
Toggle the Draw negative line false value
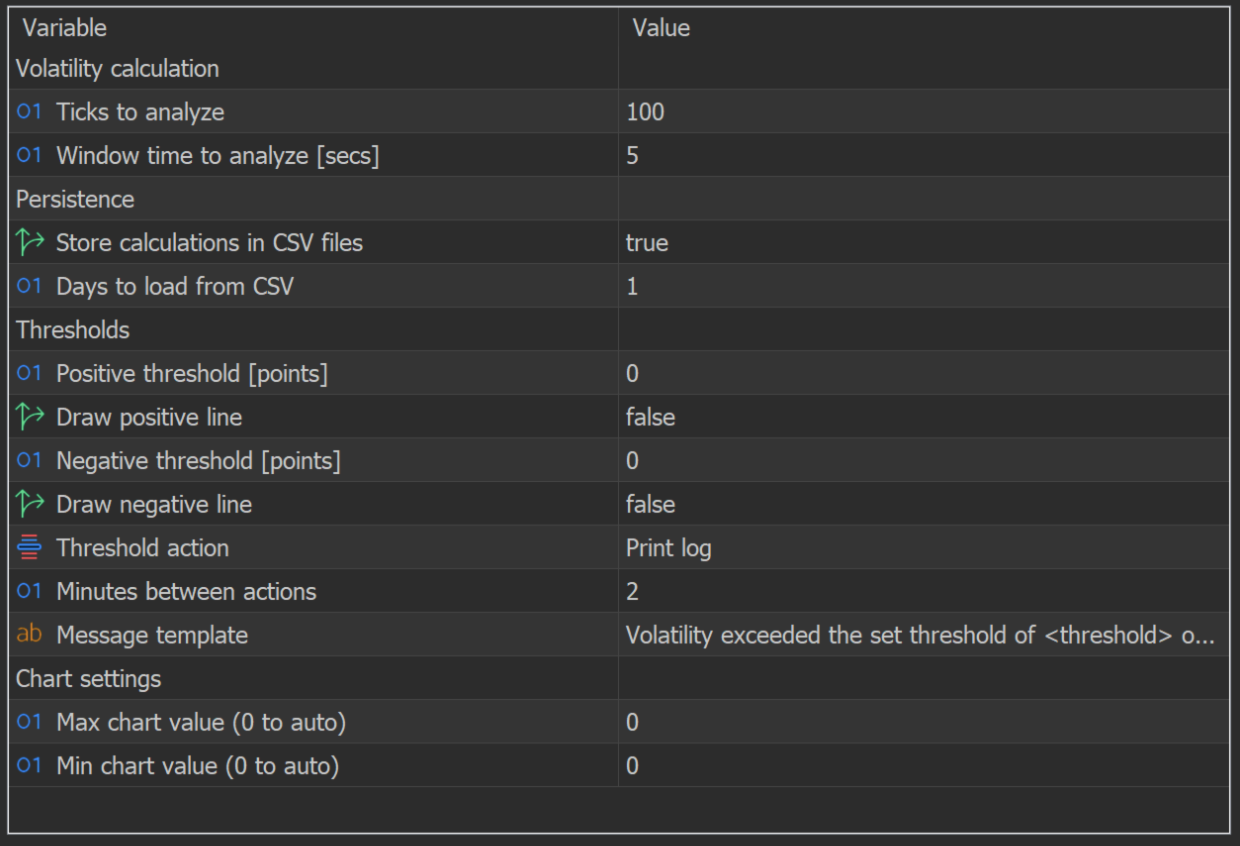click(x=650, y=504)
